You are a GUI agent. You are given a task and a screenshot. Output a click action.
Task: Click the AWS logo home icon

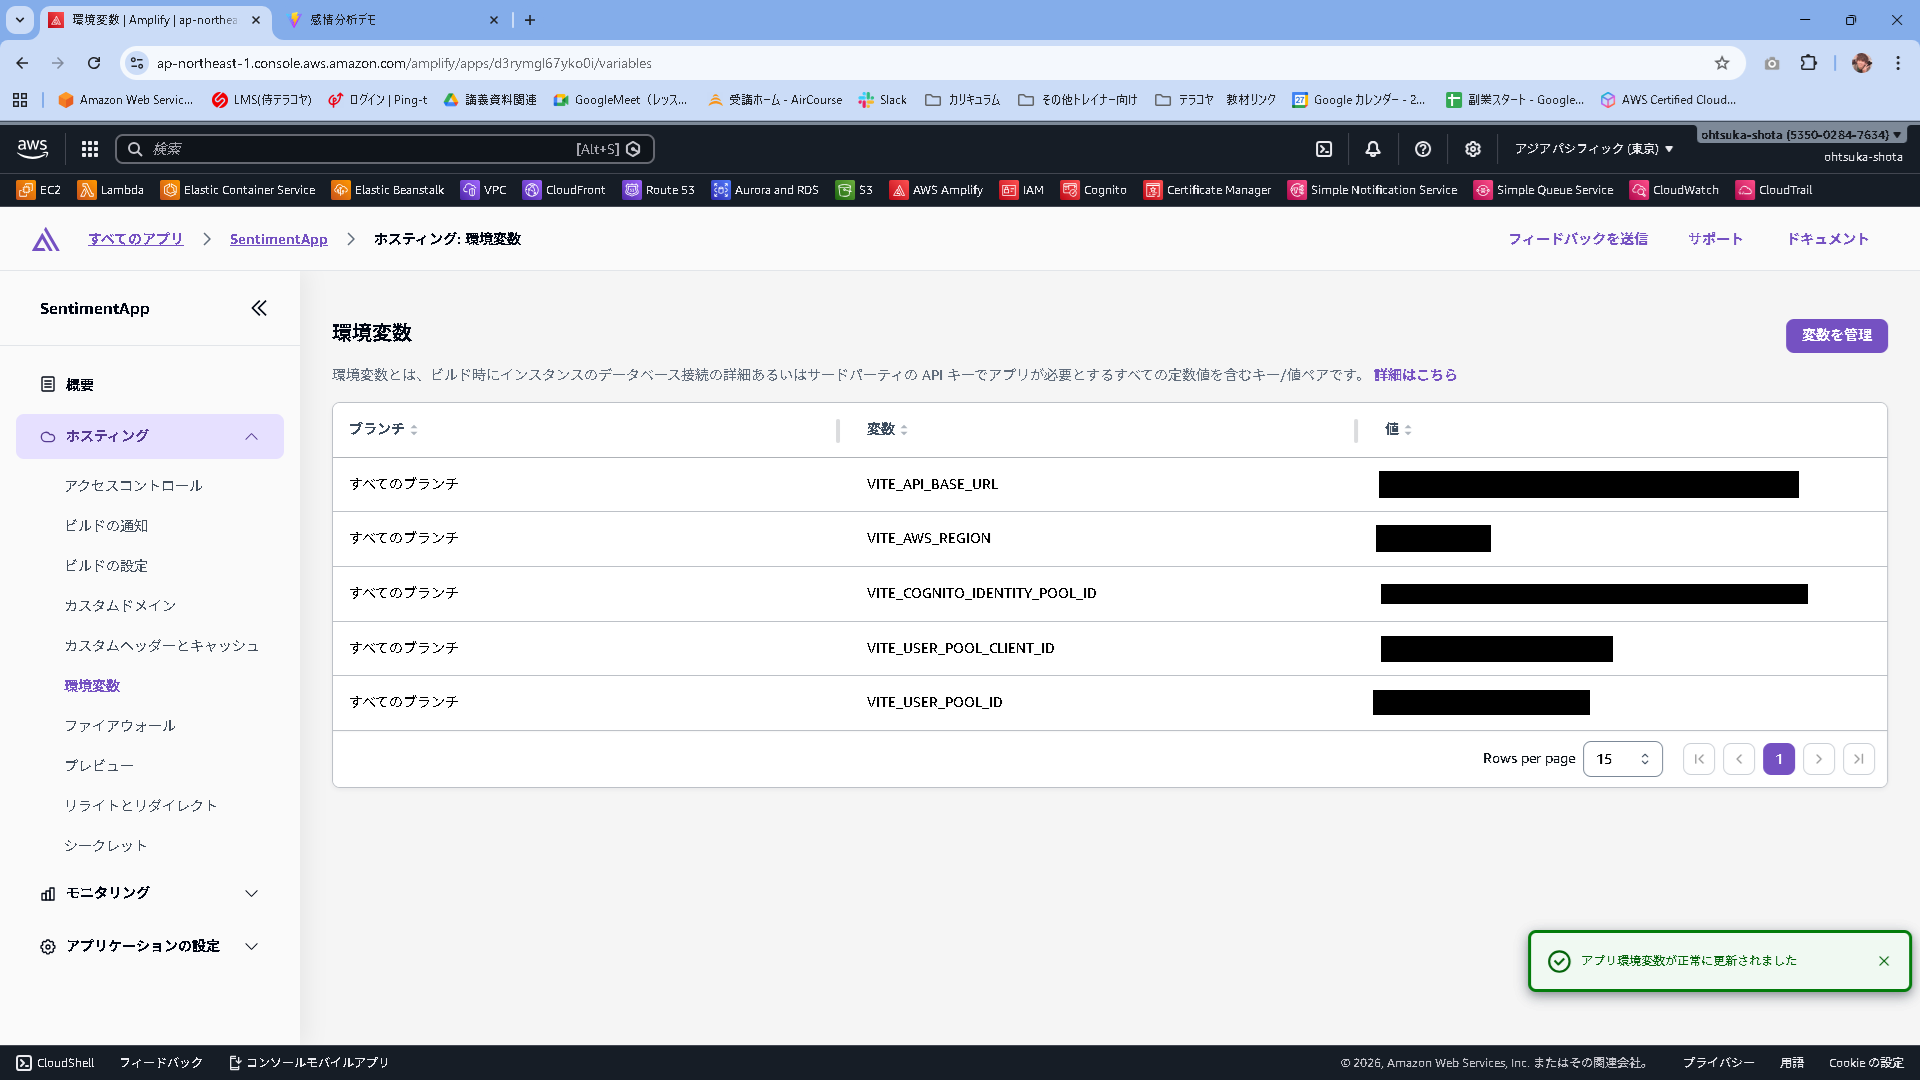pyautogui.click(x=33, y=149)
